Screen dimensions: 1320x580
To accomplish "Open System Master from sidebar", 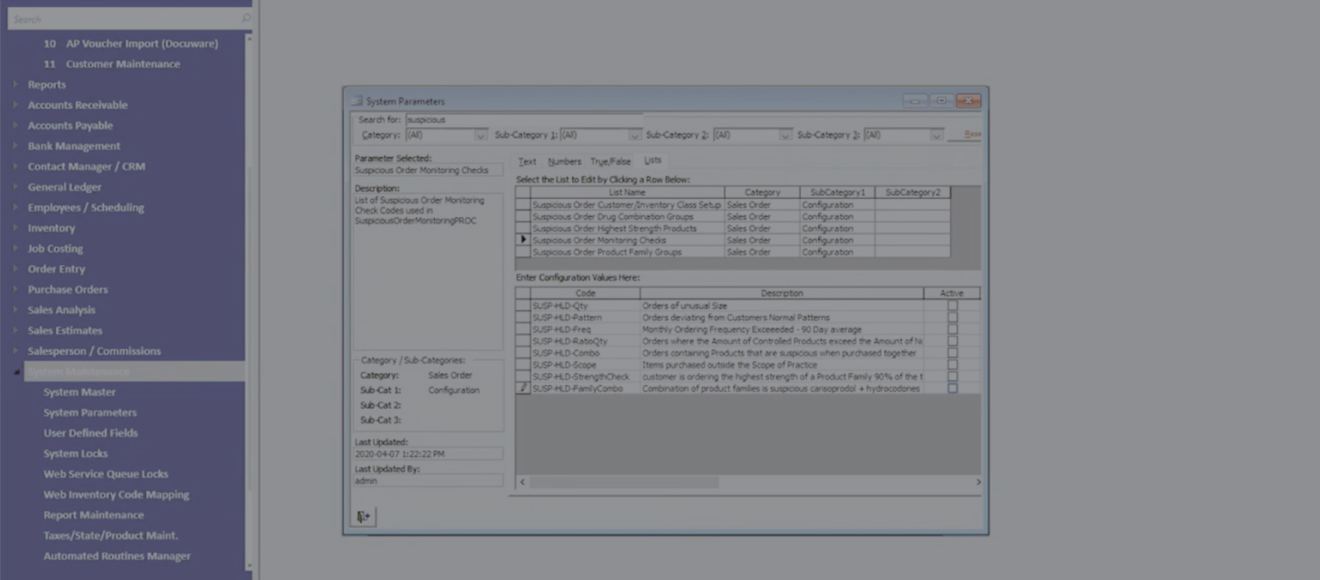I will pos(79,392).
